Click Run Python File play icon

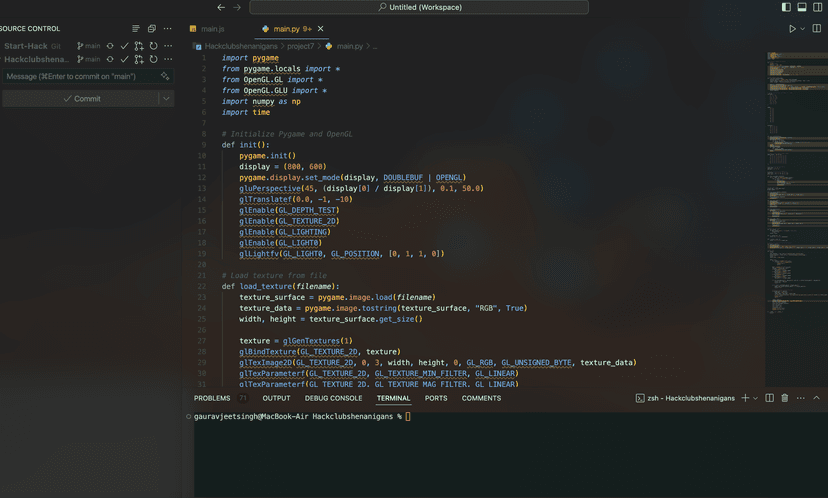792,29
